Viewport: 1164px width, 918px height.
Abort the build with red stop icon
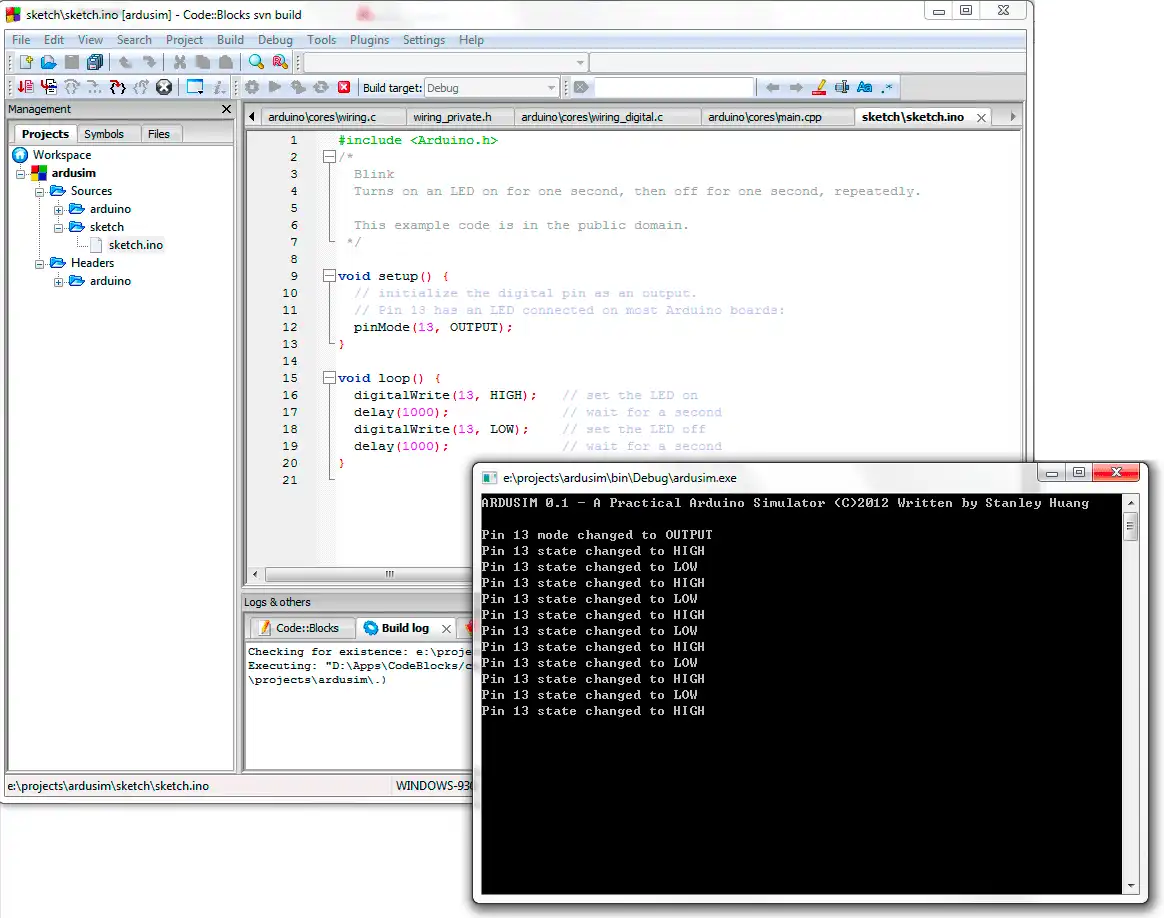pos(344,87)
